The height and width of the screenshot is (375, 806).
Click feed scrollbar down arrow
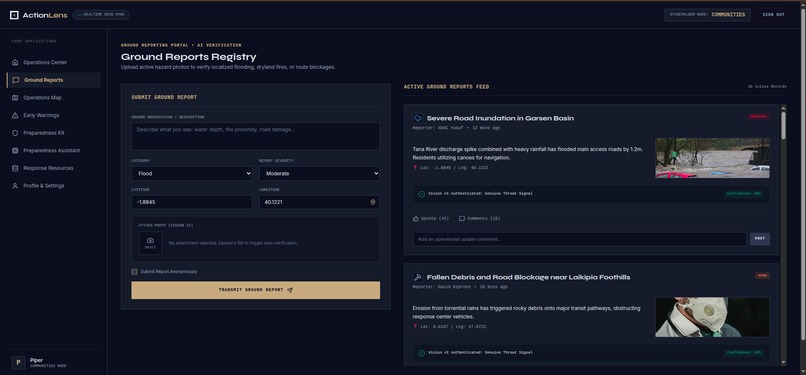783,362
